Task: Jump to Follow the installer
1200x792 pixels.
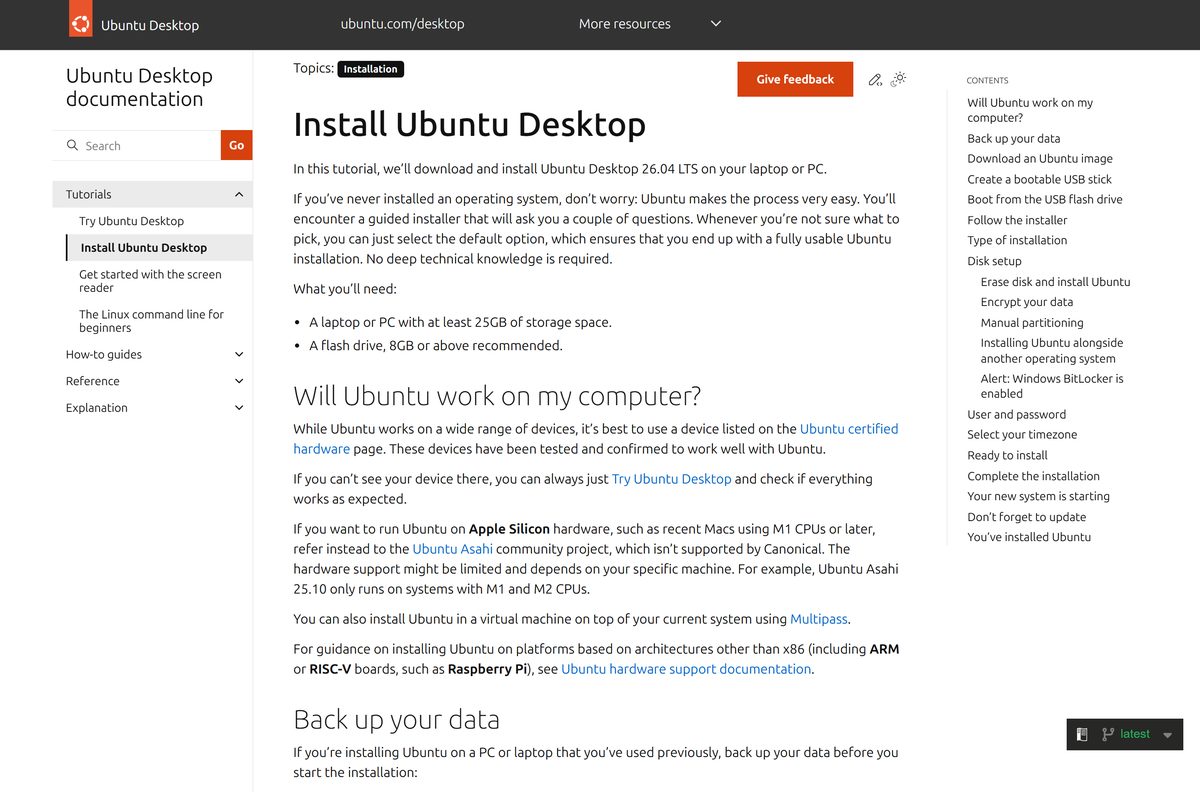Action: click(x=1017, y=220)
